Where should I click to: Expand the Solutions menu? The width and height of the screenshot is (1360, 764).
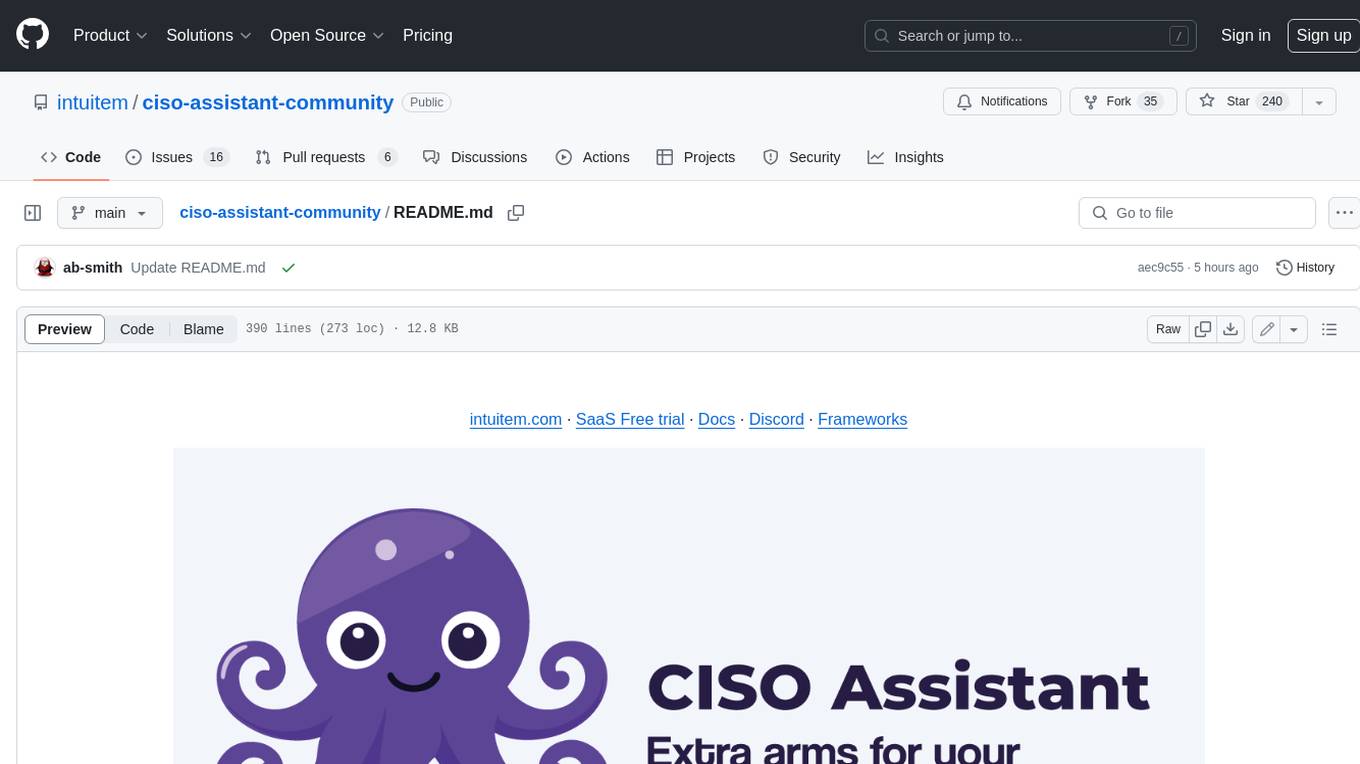[208, 35]
